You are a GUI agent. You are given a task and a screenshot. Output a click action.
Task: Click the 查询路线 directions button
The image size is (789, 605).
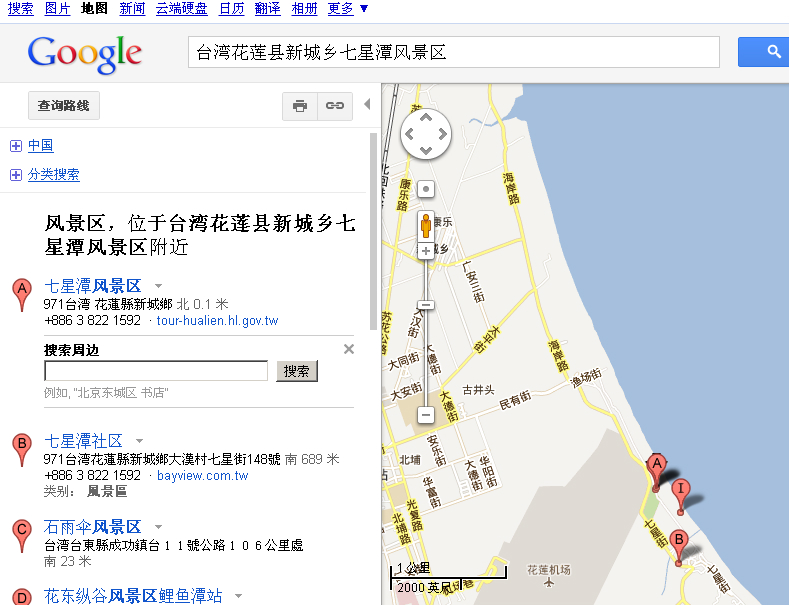point(64,106)
